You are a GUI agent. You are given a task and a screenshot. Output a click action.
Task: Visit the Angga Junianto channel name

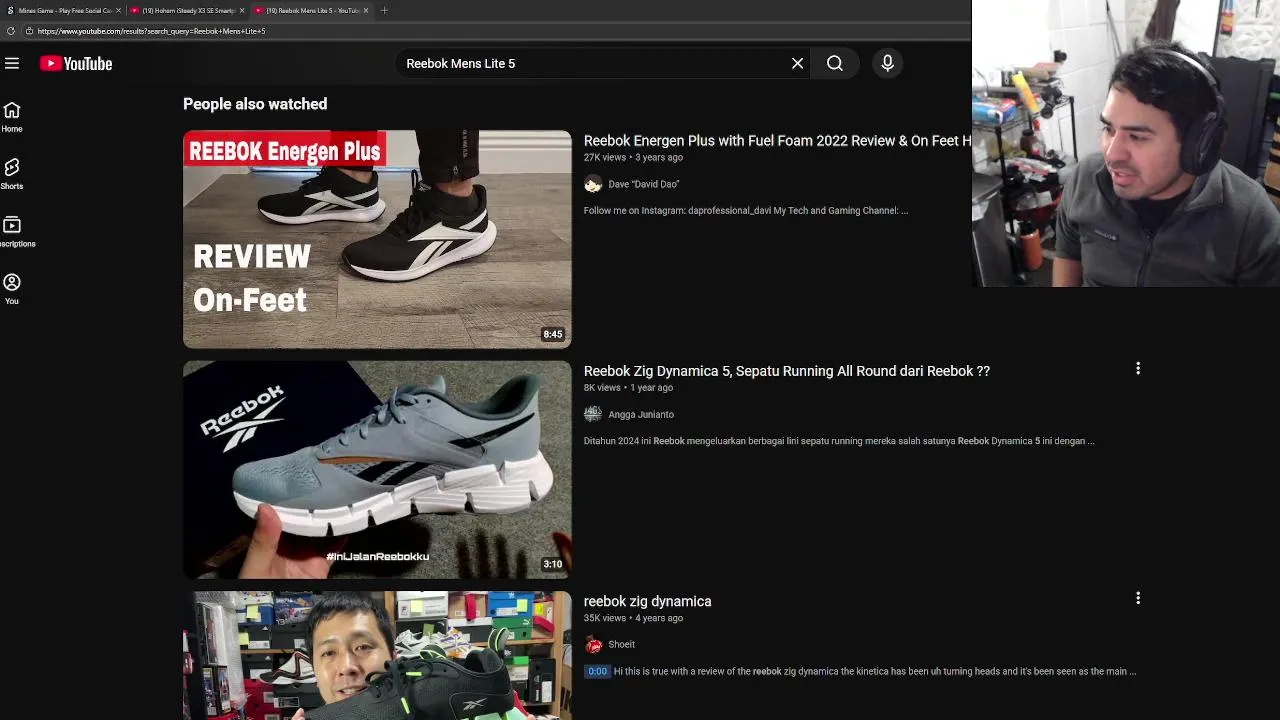tap(641, 414)
